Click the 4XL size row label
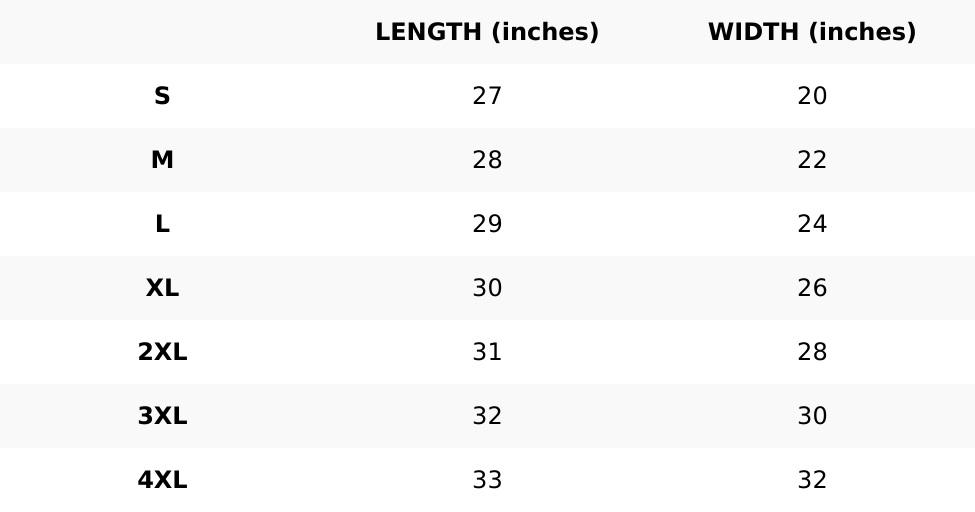The width and height of the screenshot is (975, 512). 162,480
